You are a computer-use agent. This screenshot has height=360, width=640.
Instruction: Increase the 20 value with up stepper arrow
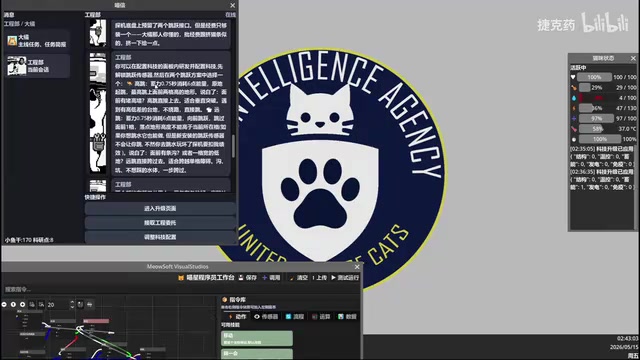click(x=72, y=302)
